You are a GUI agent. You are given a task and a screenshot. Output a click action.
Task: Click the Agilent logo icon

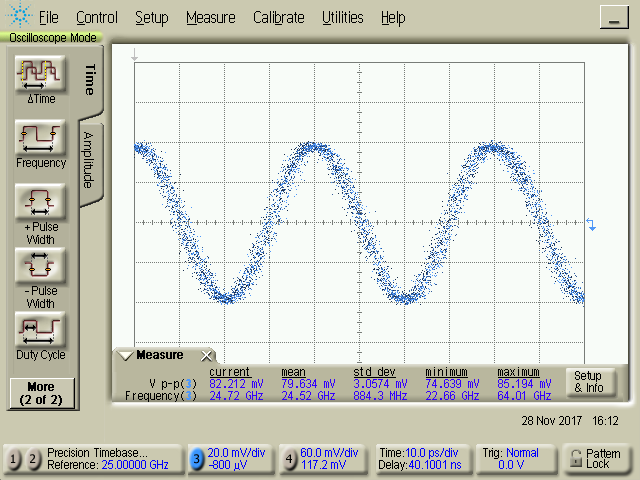click(18, 17)
